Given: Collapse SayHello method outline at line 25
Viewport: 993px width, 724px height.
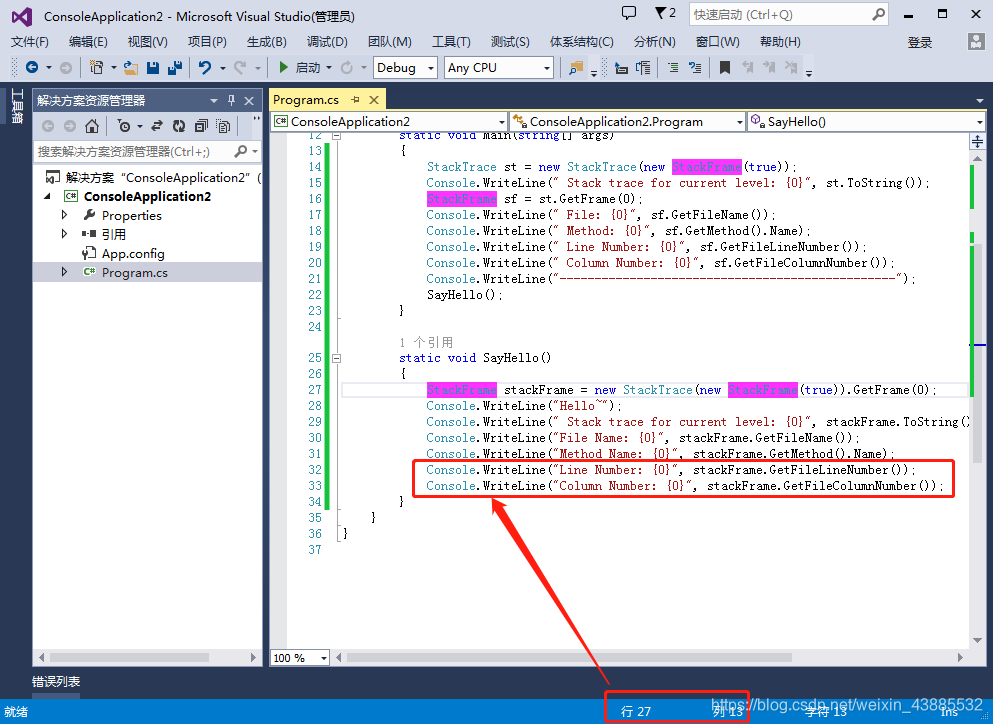Looking at the screenshot, I should tap(337, 358).
